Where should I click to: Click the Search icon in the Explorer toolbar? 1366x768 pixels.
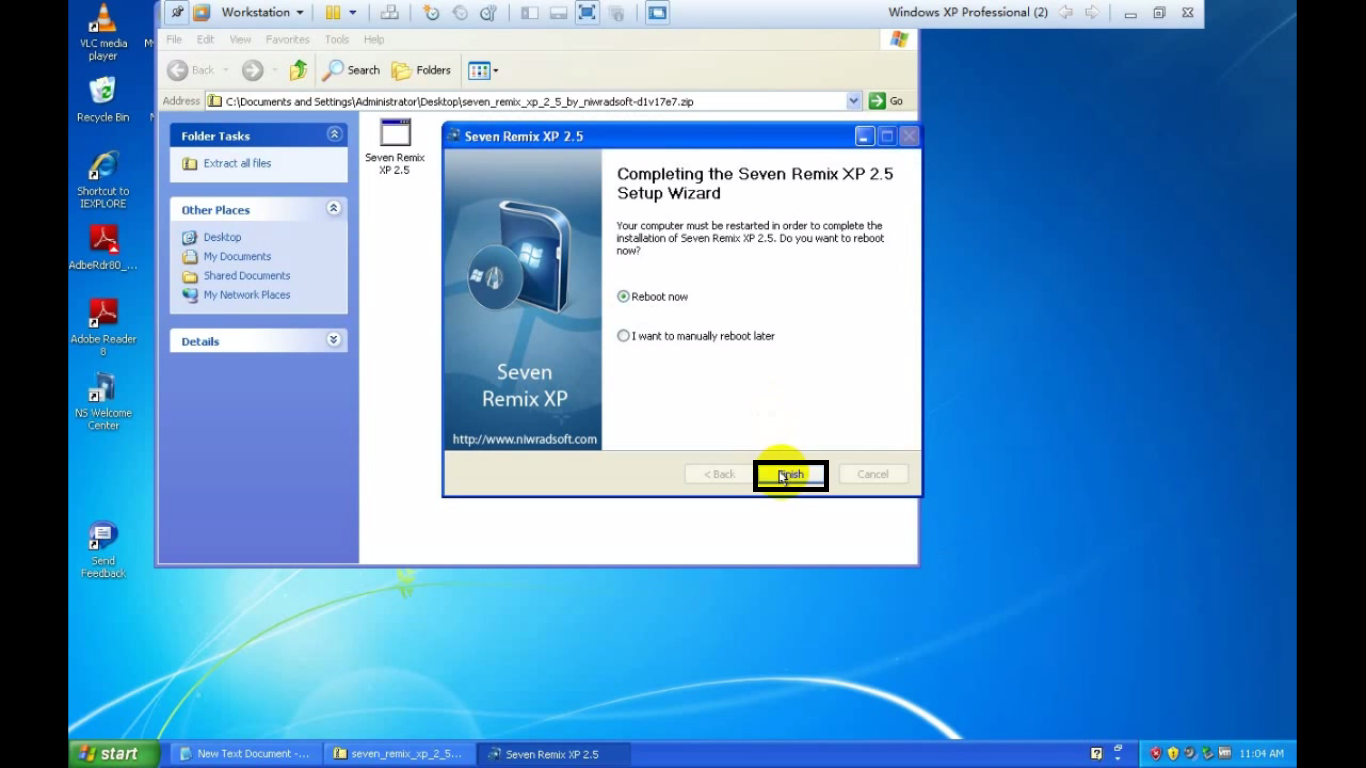point(351,70)
